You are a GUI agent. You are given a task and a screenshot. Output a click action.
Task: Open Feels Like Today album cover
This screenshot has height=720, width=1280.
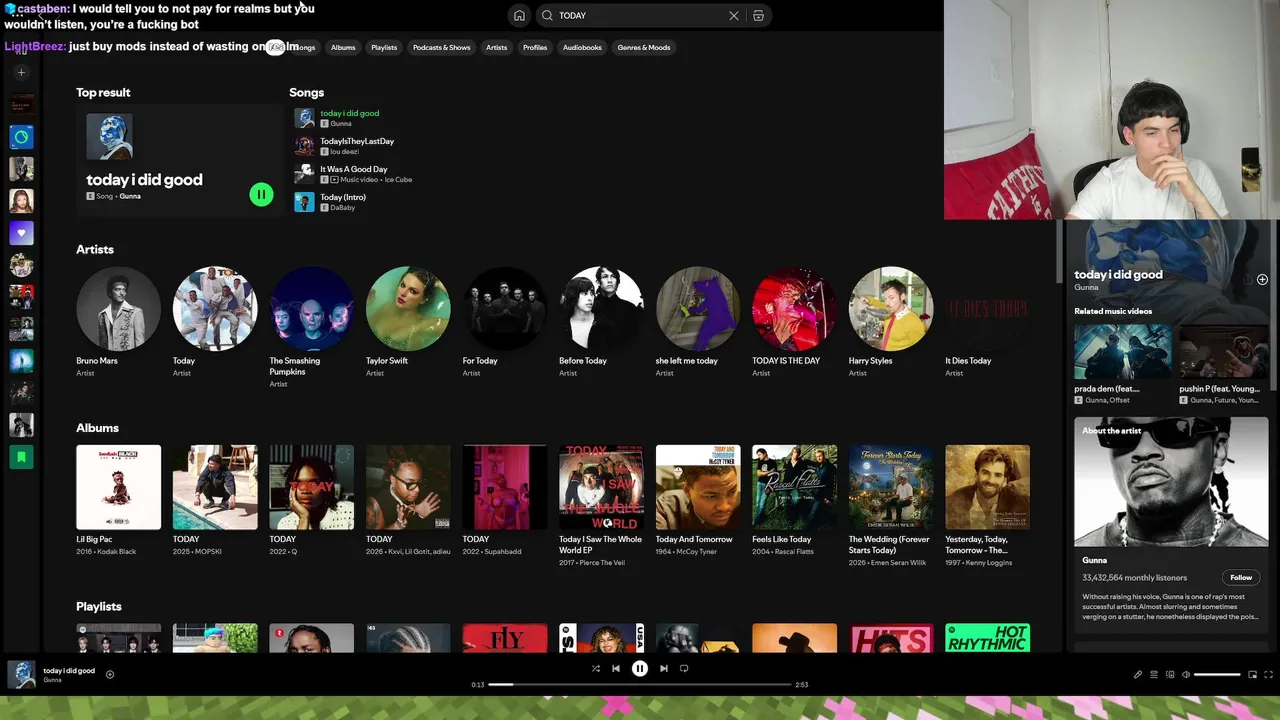(x=794, y=487)
